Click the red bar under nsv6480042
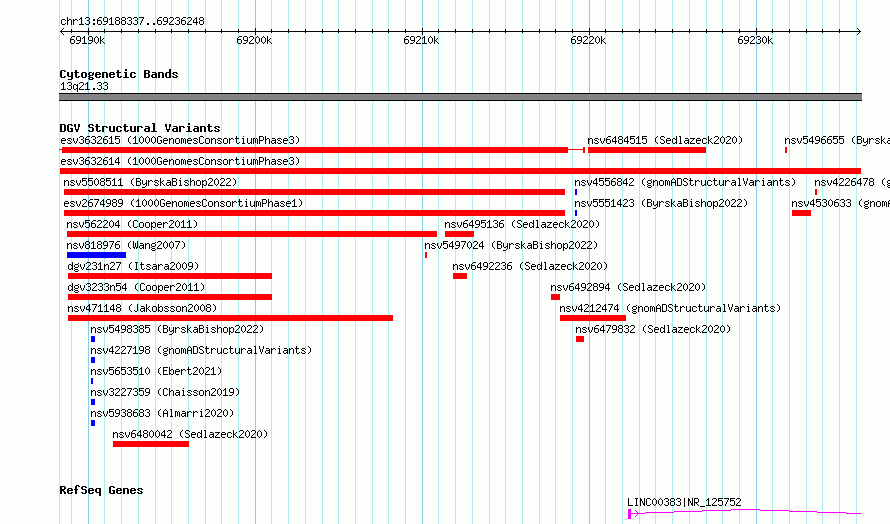 click(151, 444)
